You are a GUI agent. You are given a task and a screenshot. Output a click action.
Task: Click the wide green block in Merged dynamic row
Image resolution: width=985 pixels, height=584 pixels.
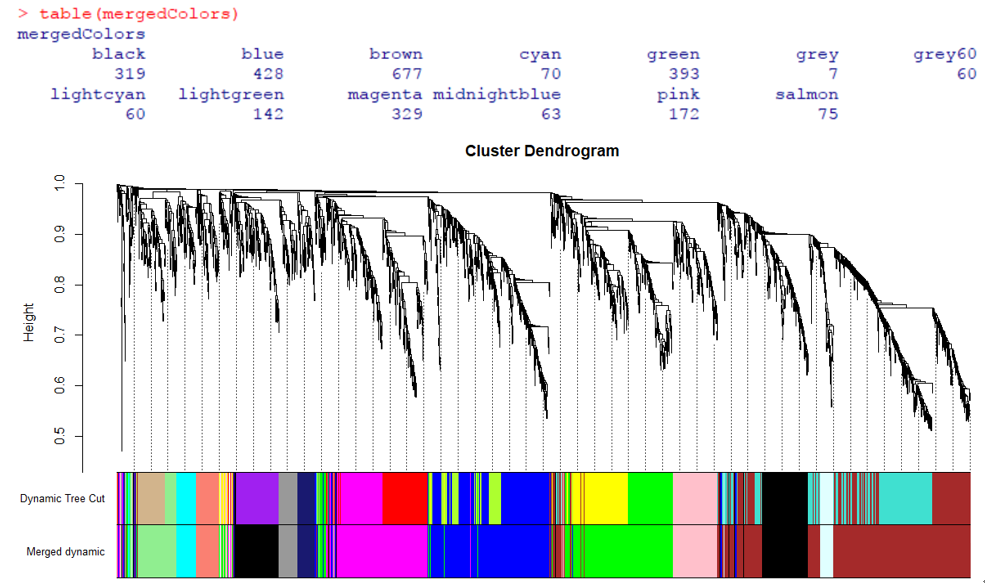pyautogui.click(x=628, y=551)
